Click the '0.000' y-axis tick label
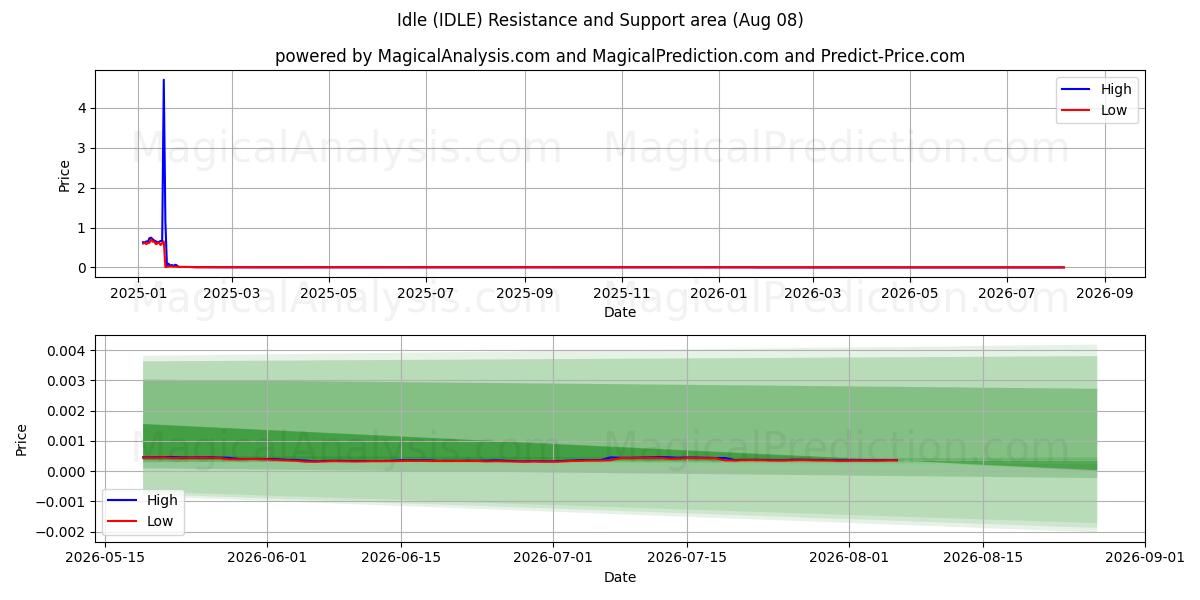Screen dimensions: 1200x600 coord(67,471)
